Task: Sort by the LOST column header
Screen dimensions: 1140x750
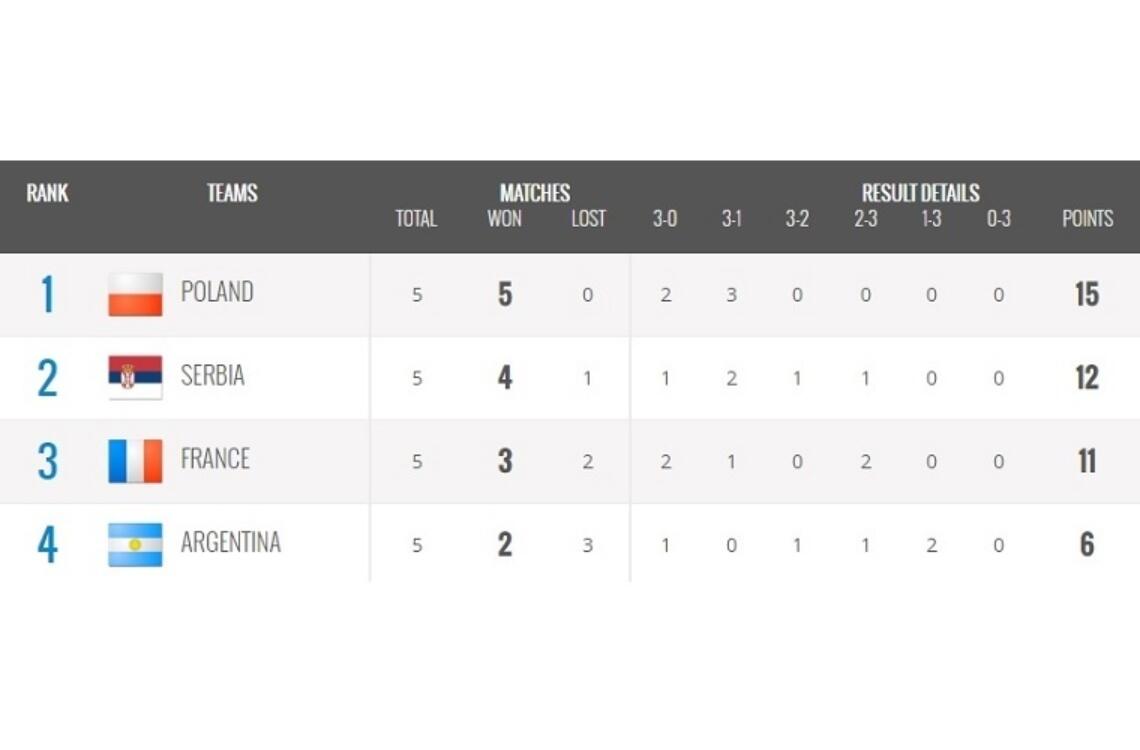Action: click(588, 219)
